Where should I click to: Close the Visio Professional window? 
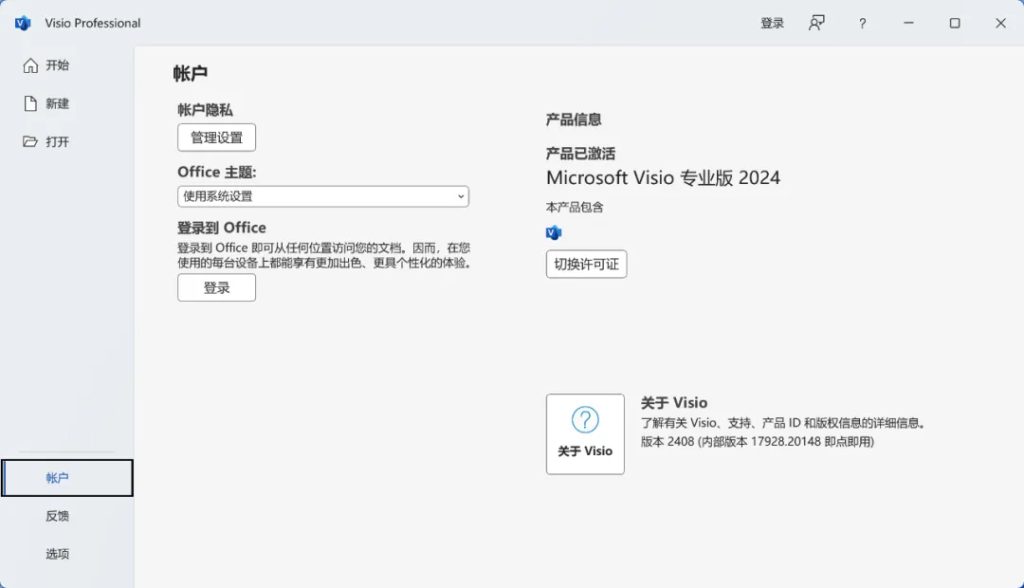[1000, 23]
